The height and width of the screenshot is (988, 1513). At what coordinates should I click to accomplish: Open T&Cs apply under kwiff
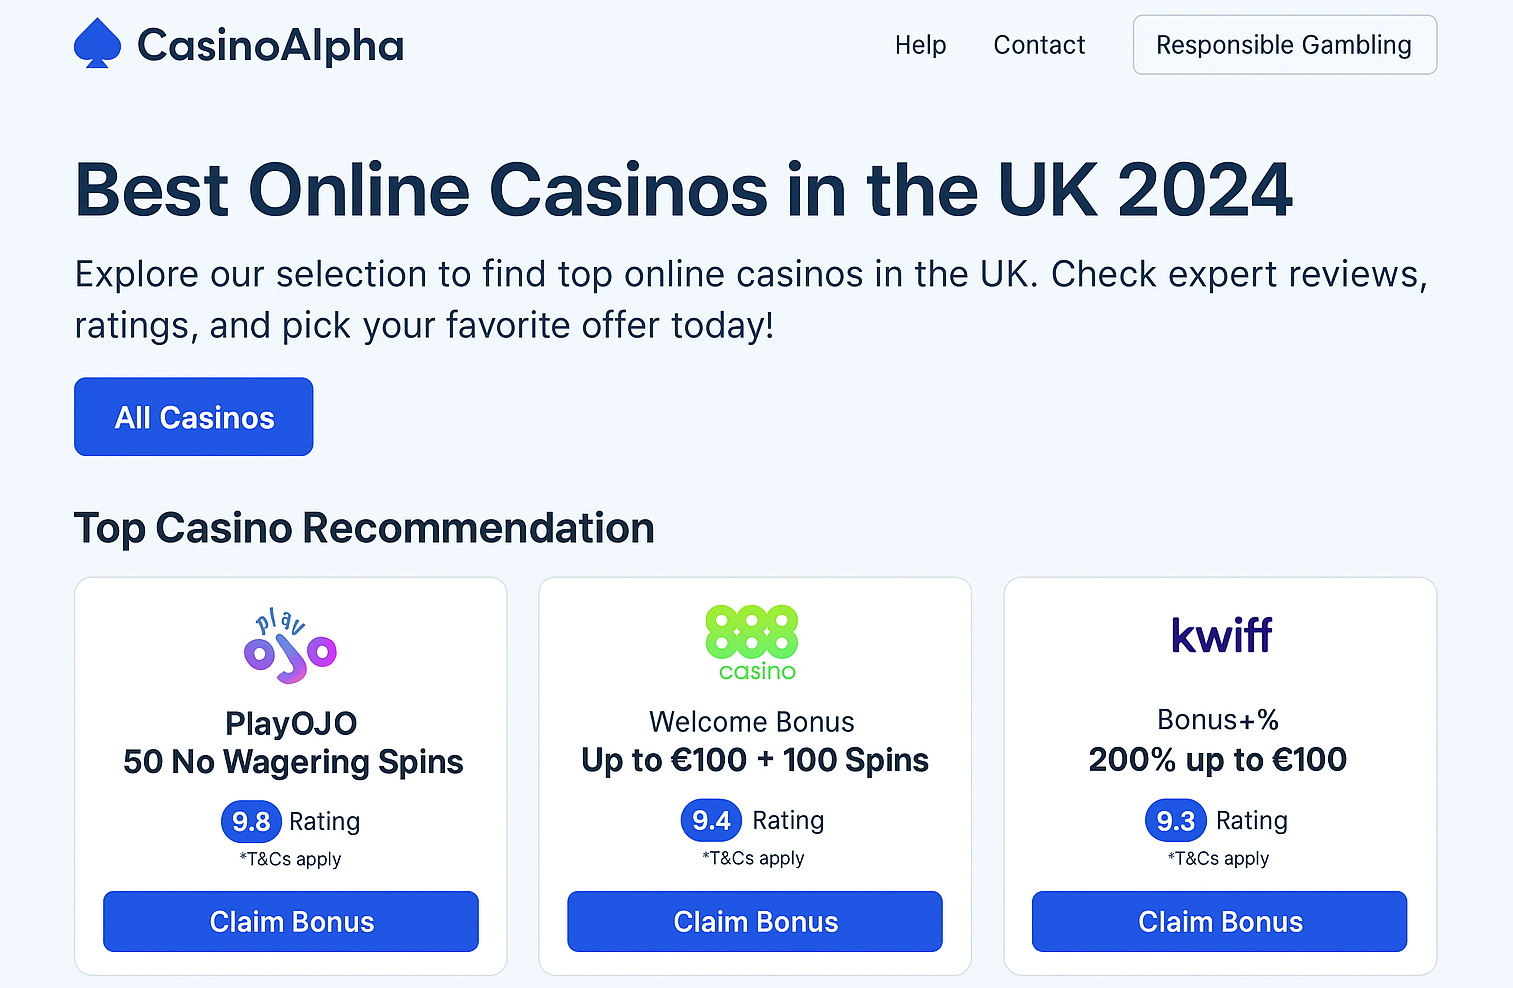click(1218, 858)
